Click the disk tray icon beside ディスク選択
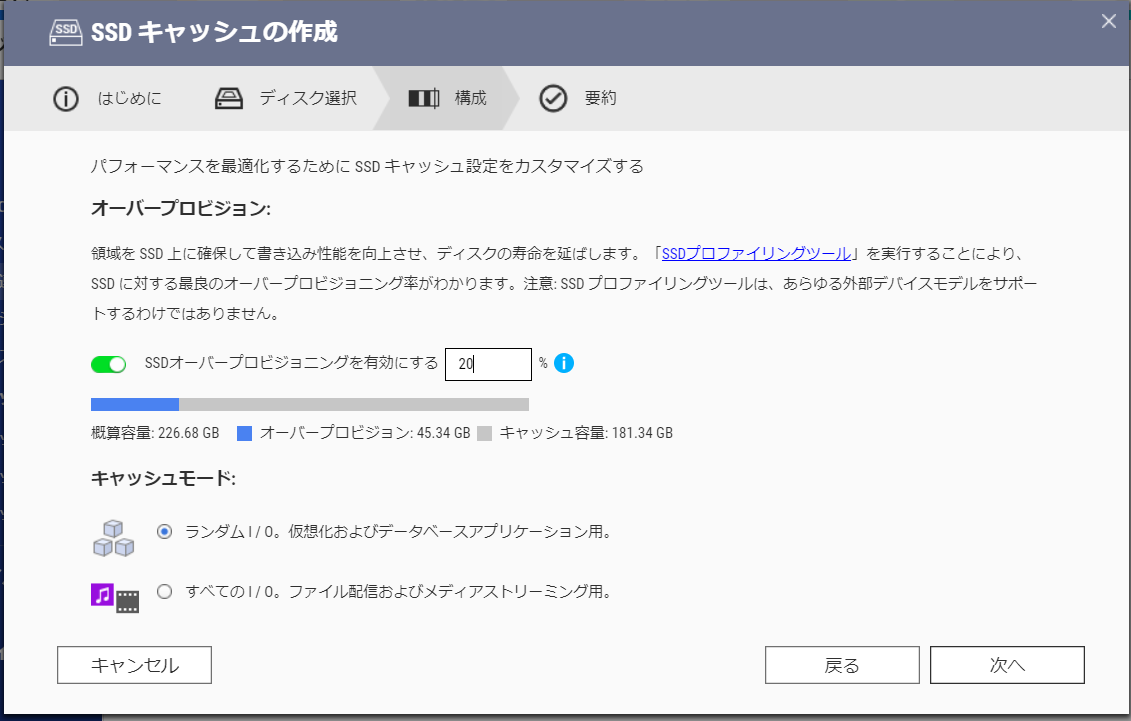The height and width of the screenshot is (721, 1131). pos(229,98)
